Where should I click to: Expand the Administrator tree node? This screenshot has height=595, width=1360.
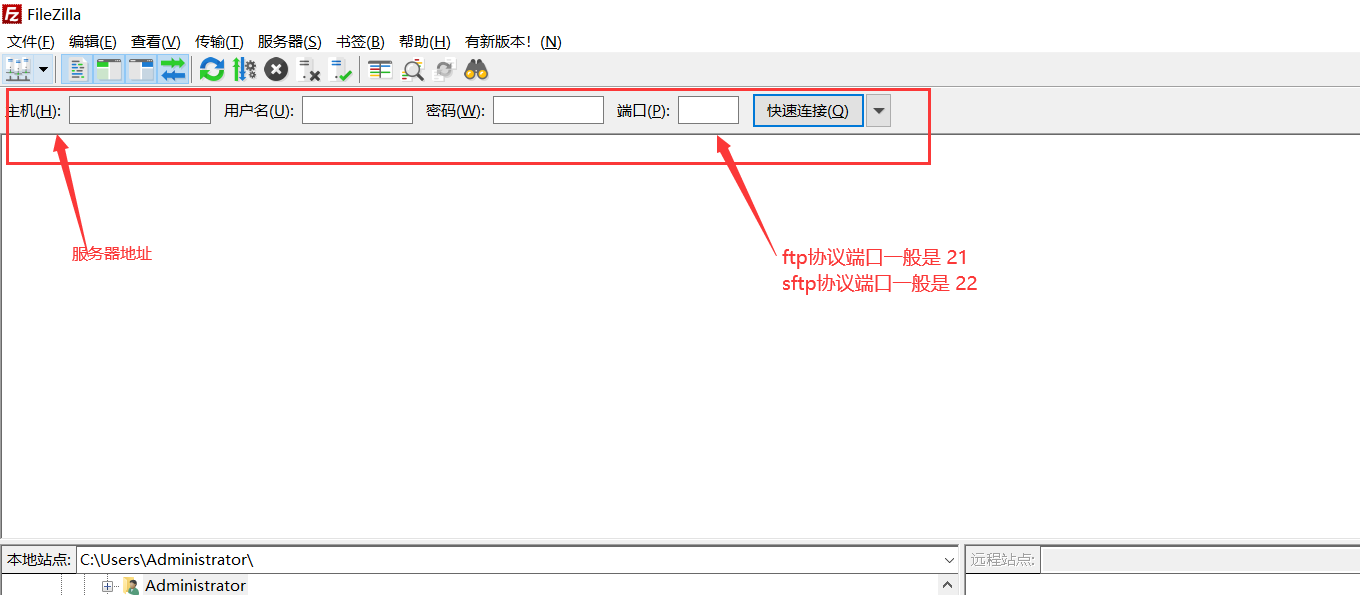[x=107, y=586]
